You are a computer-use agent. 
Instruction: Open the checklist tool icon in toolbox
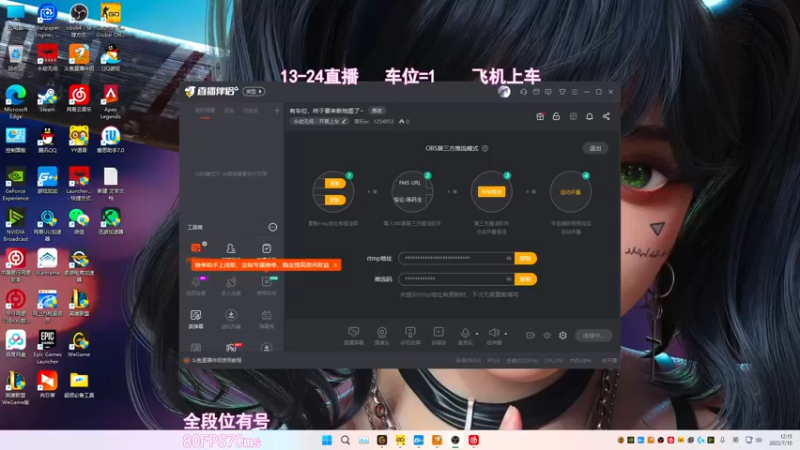(x=266, y=248)
